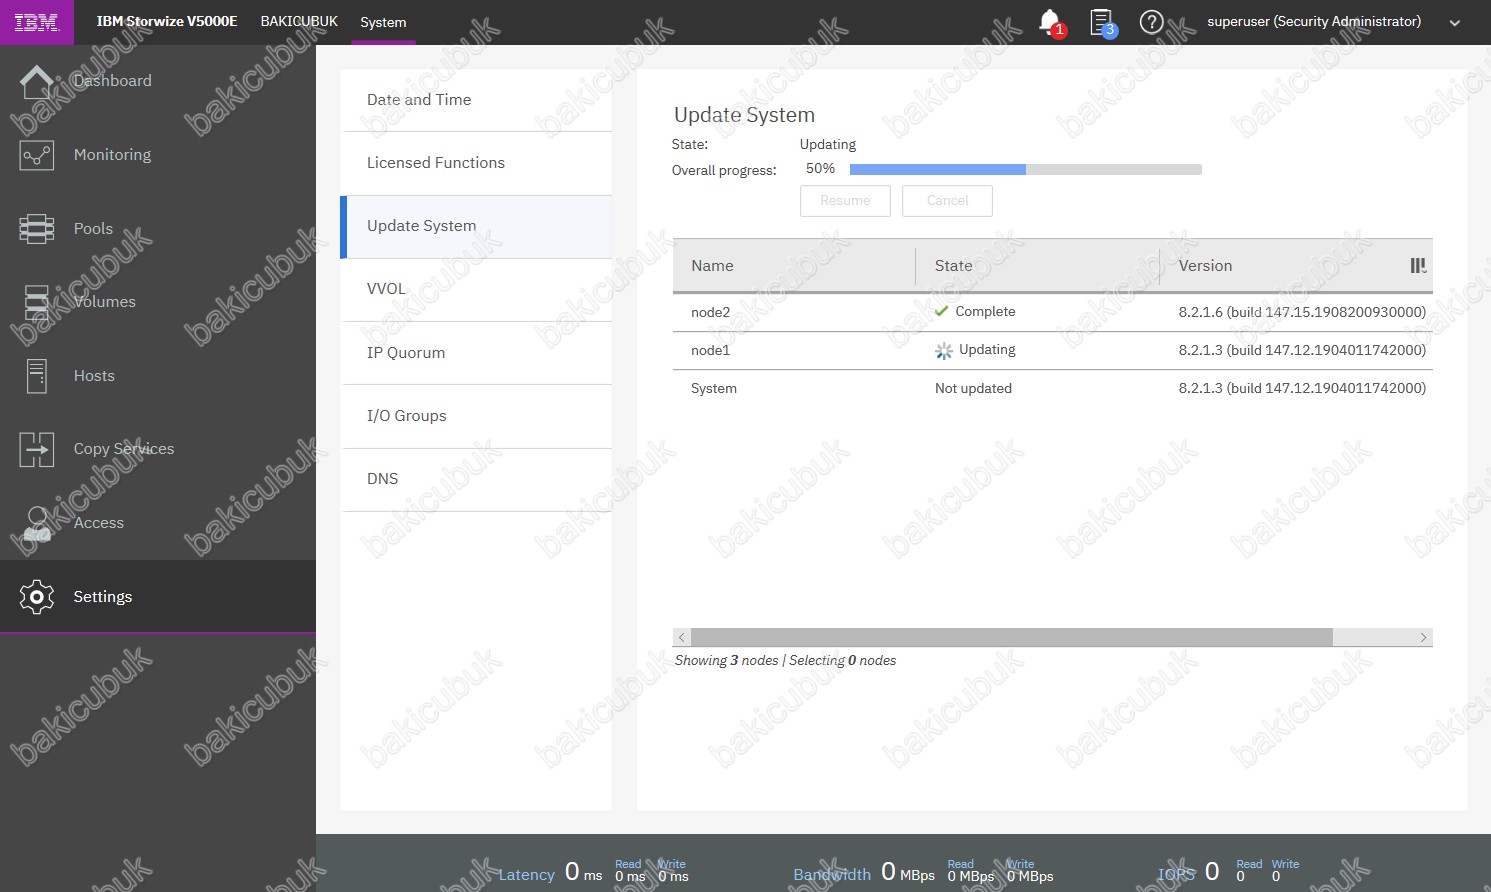The image size is (1491, 892).
Task: Click the node1 updating spinner icon
Action: (944, 351)
